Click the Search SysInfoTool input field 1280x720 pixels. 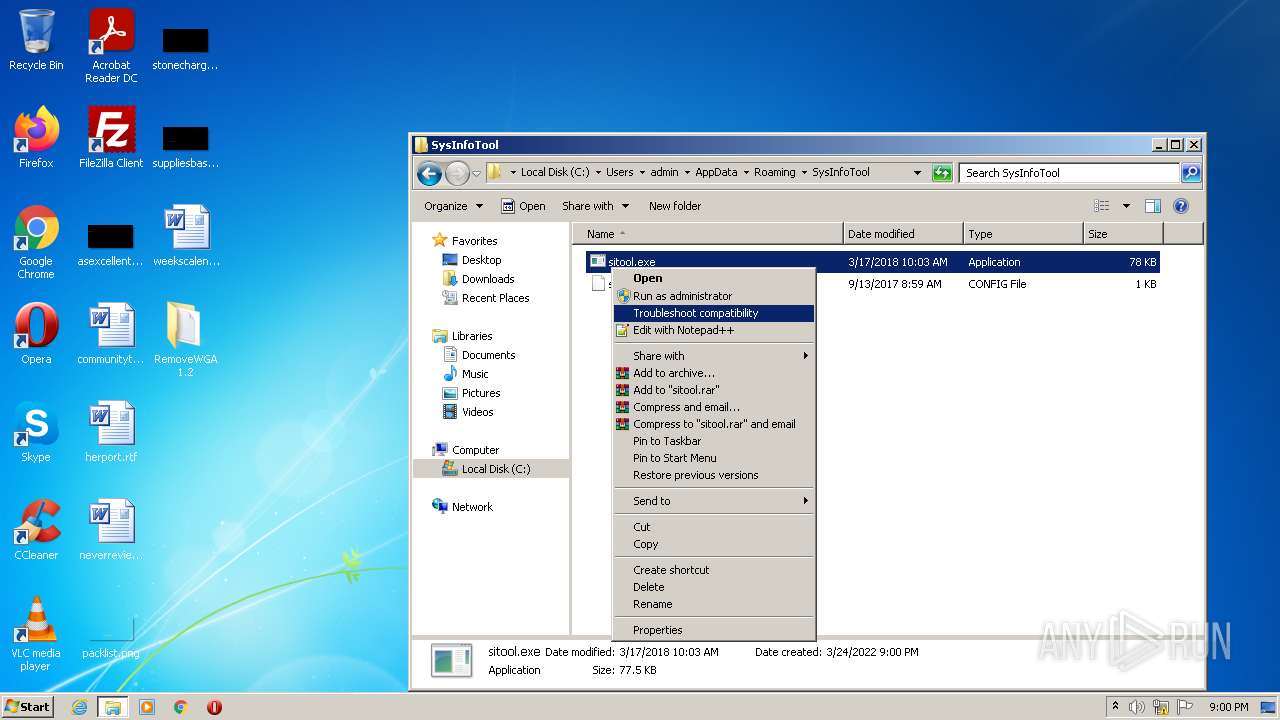[1069, 173]
